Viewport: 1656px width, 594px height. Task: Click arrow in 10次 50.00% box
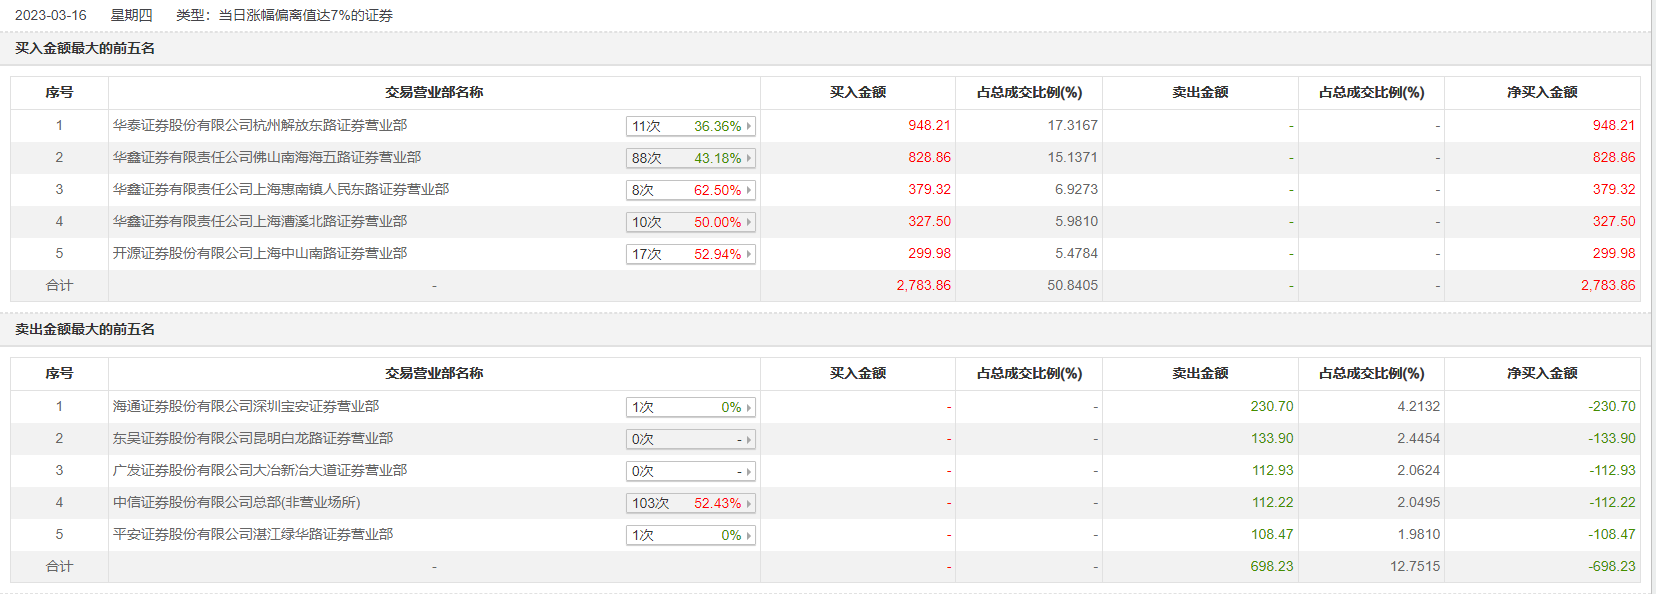749,223
